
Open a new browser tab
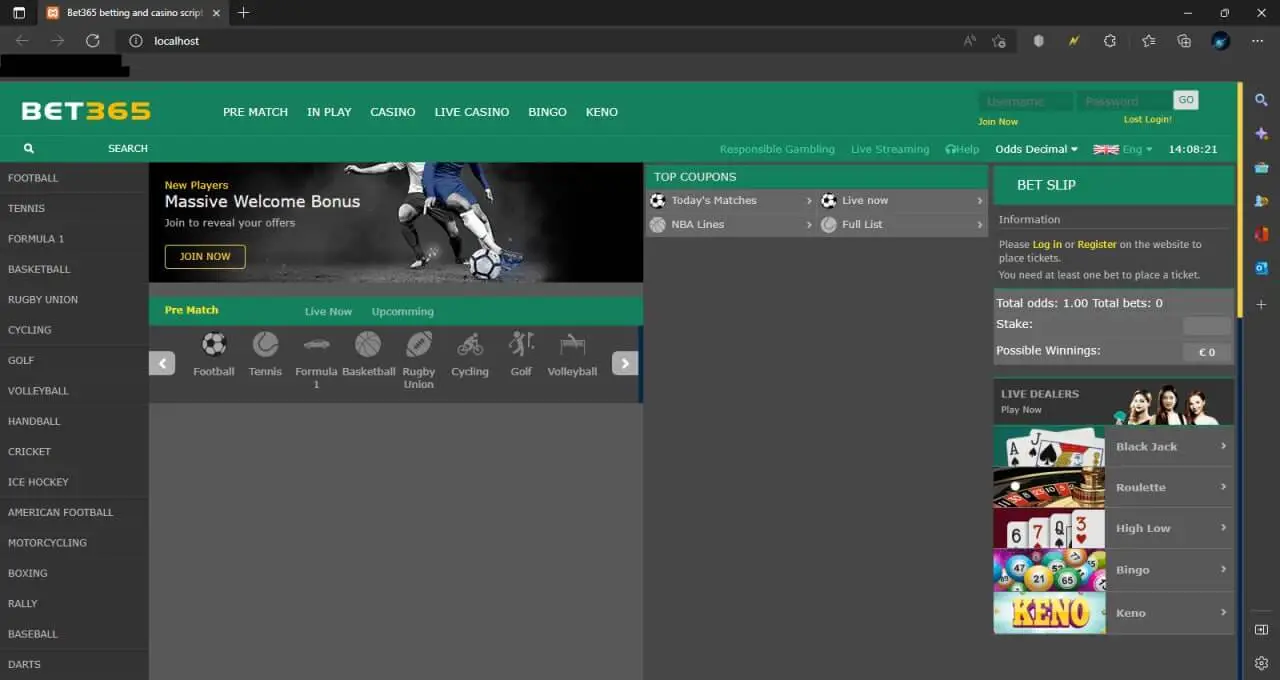(x=243, y=13)
